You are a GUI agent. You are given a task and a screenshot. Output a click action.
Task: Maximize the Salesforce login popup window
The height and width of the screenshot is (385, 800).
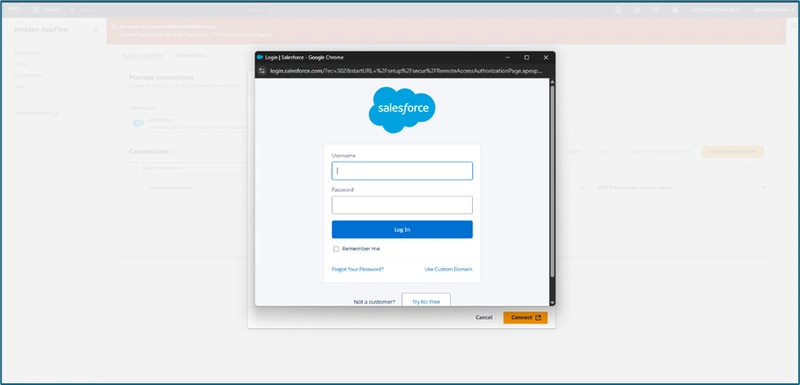tap(527, 58)
